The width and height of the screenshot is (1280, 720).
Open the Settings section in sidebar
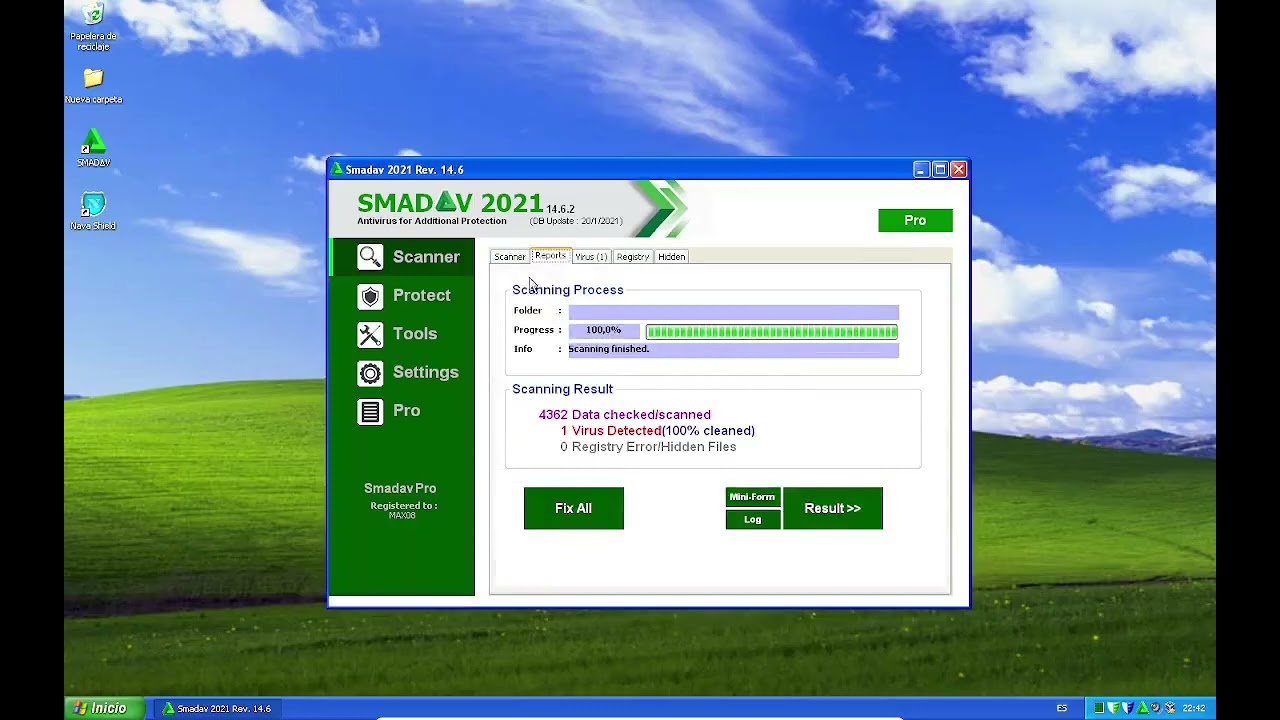pos(408,372)
